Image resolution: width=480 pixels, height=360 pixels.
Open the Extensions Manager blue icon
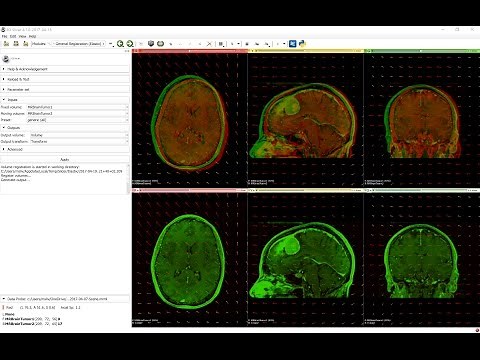click(292, 44)
